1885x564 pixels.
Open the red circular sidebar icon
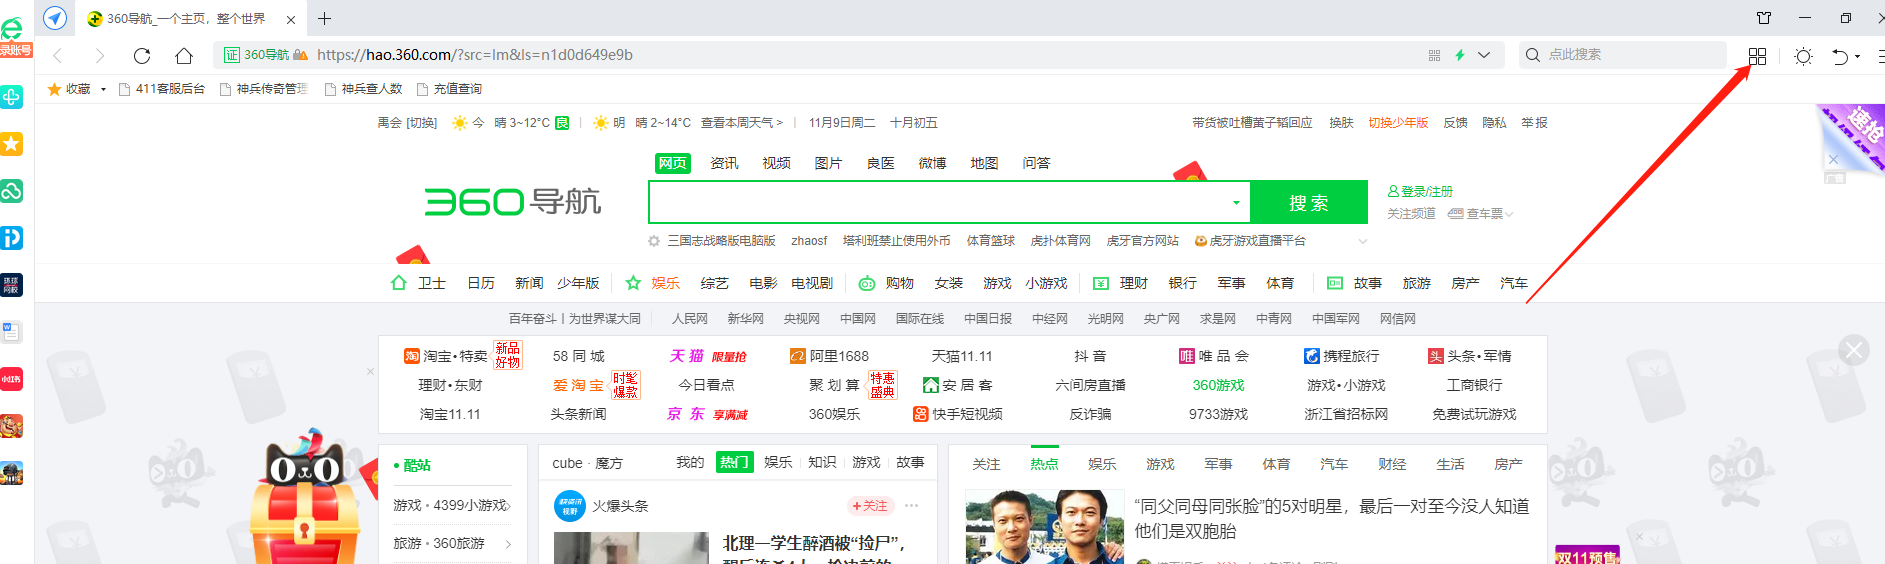[x=12, y=379]
